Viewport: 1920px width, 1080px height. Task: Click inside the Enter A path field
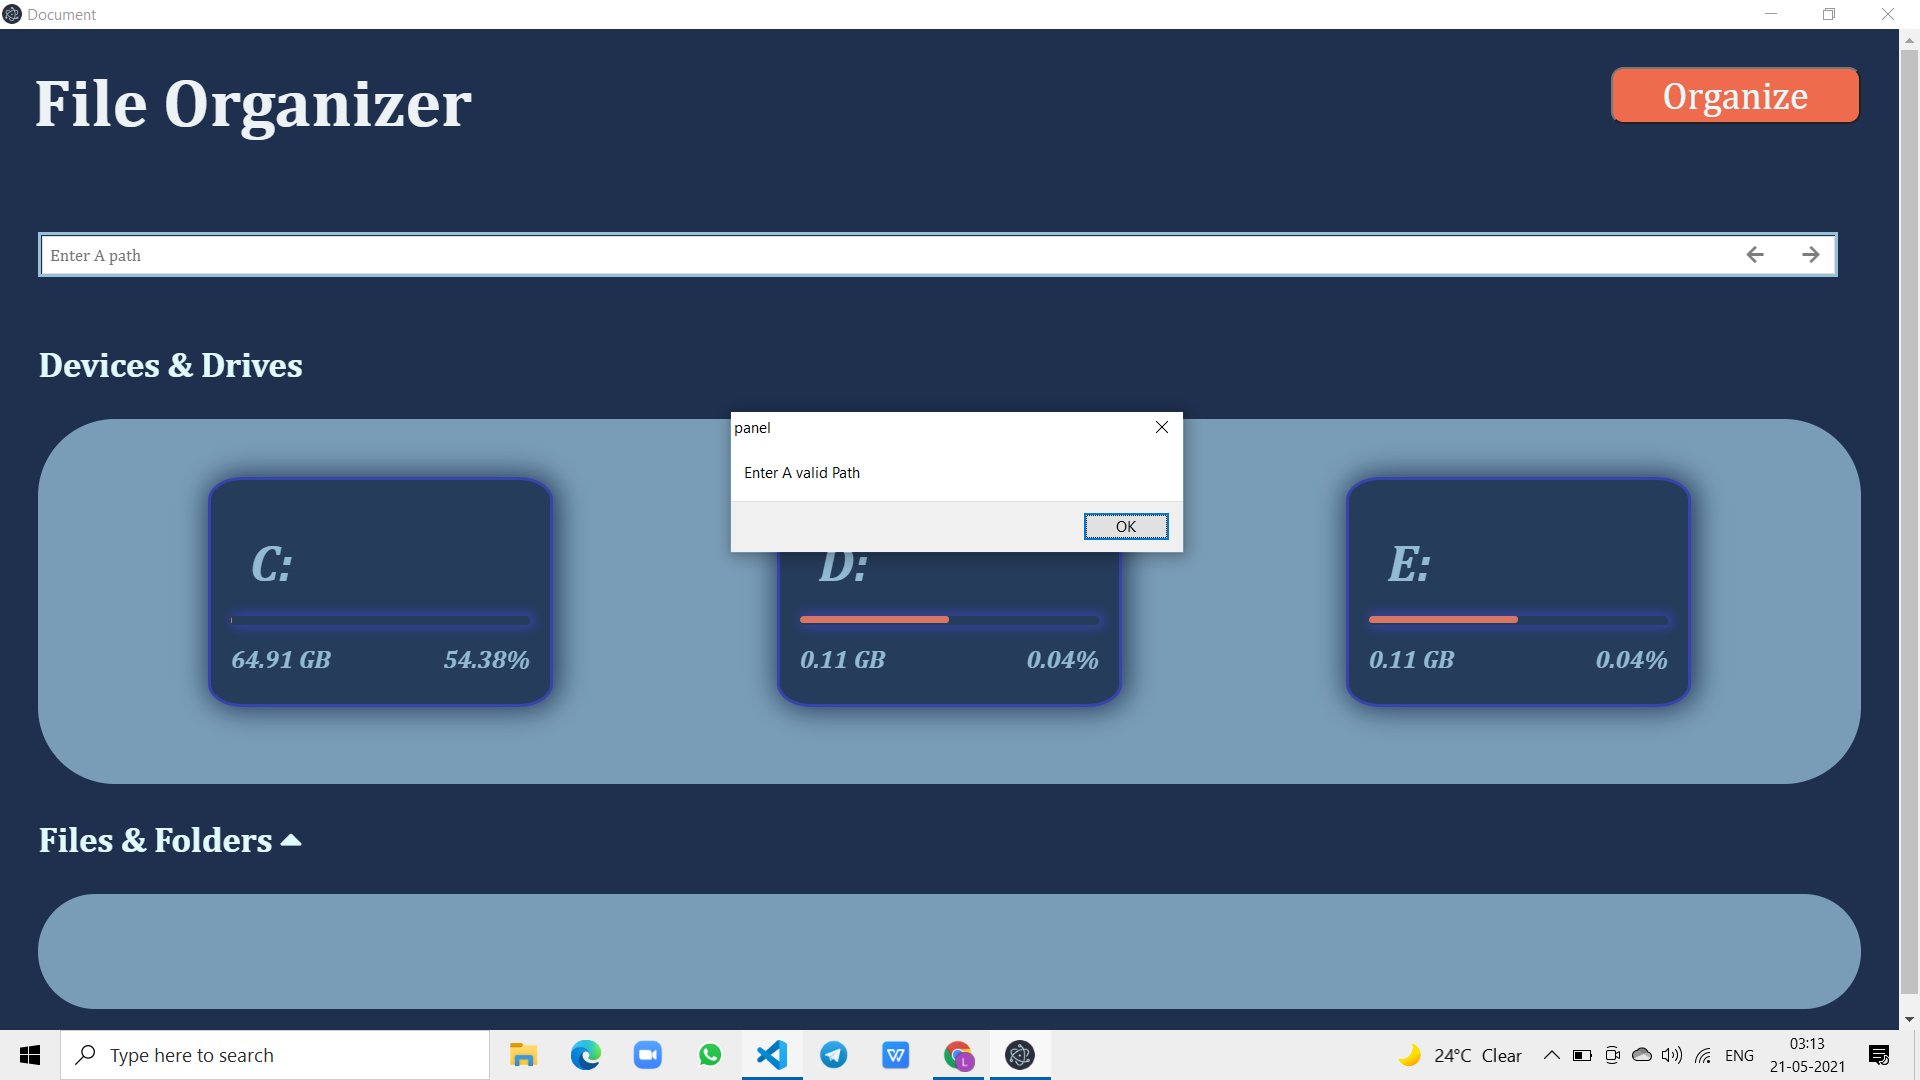pyautogui.click(x=400, y=255)
